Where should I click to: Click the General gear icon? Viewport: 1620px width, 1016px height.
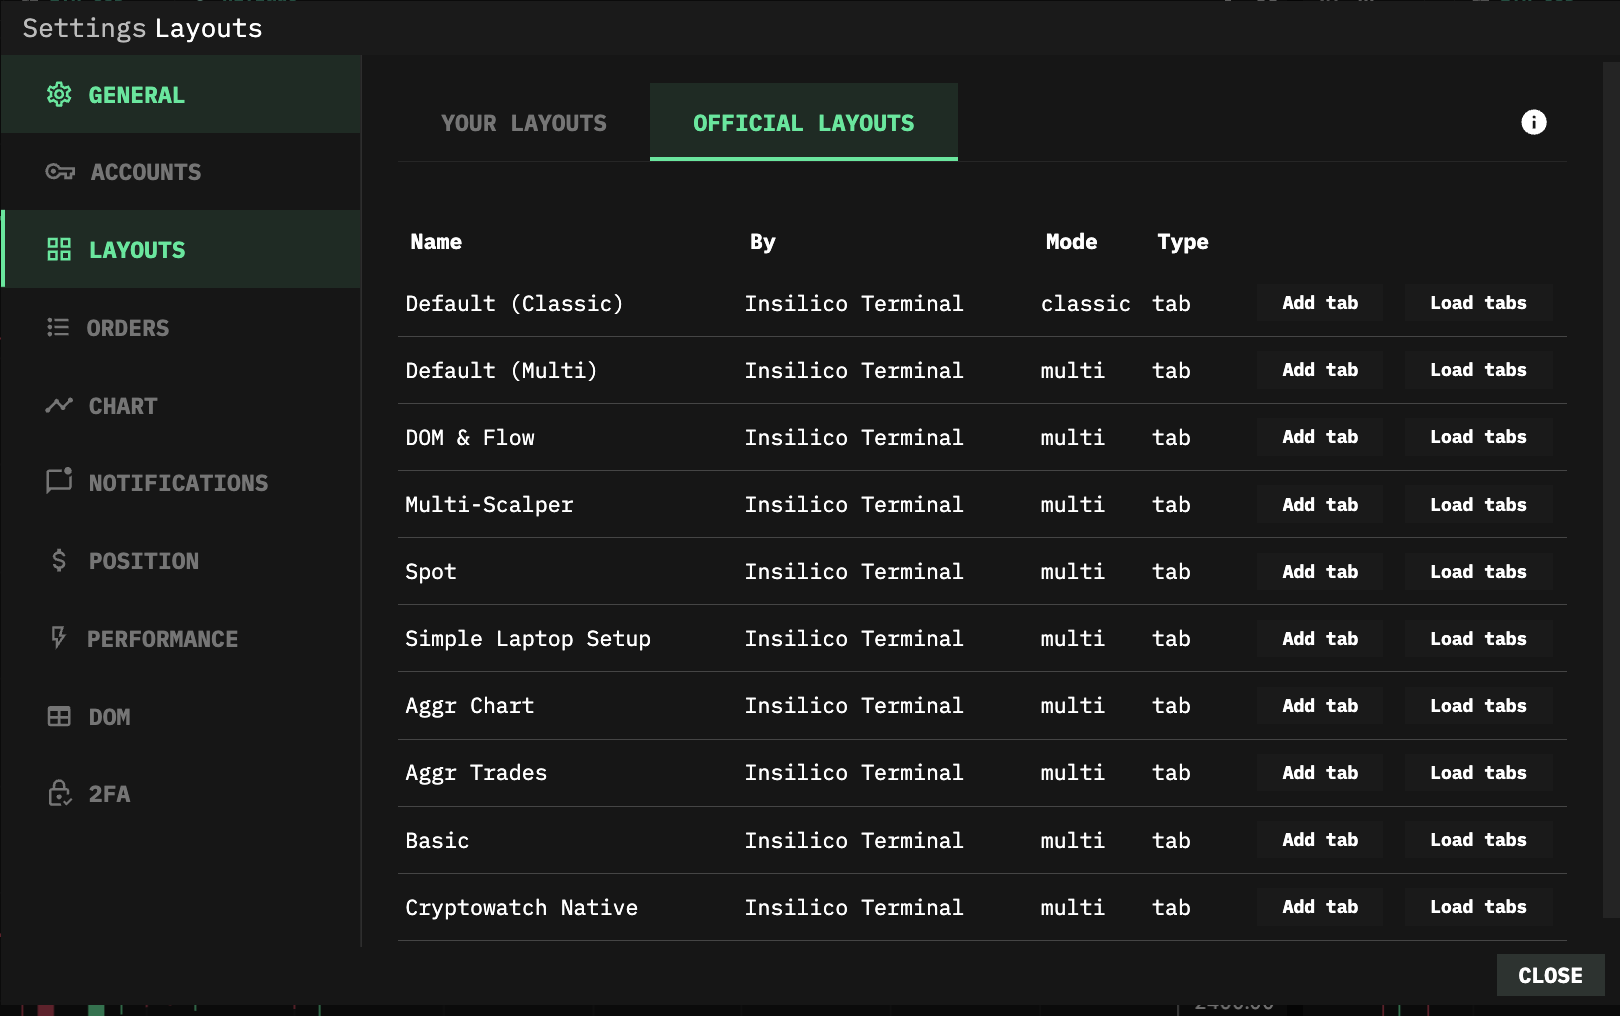tap(59, 95)
